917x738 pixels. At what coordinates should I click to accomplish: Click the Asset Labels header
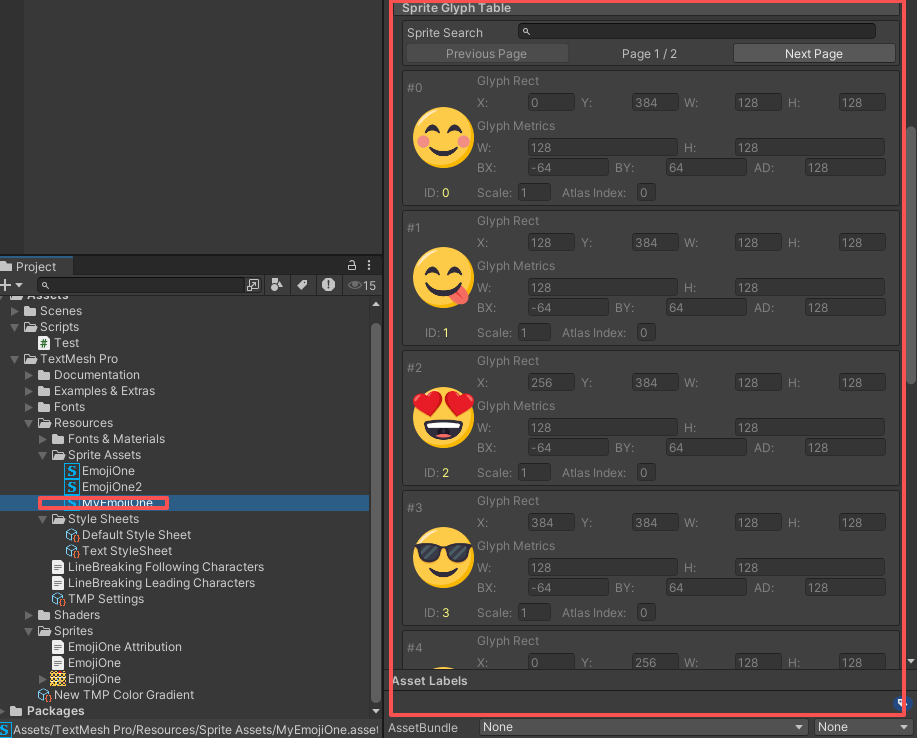pyautogui.click(x=430, y=681)
